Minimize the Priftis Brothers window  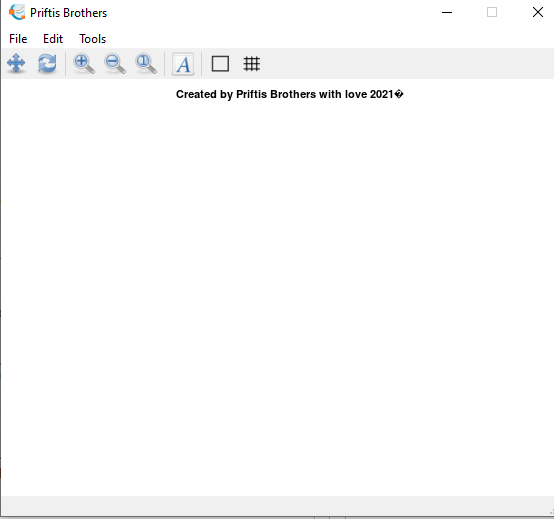447,12
